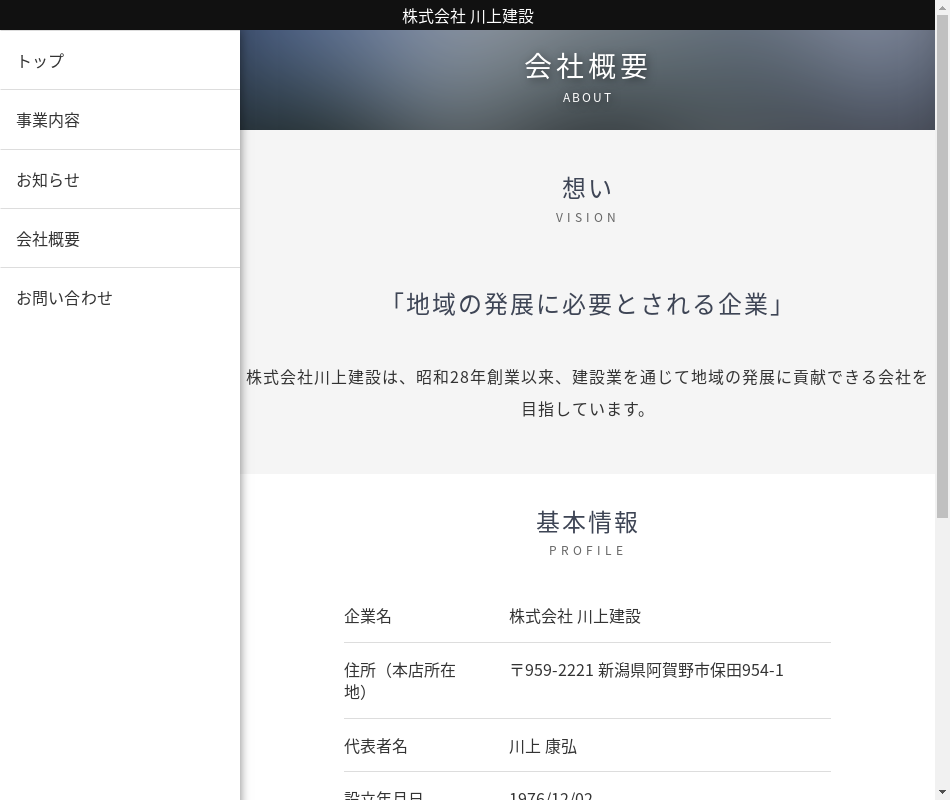Screen dimensions: 950x800
Task: Click the PROFILE subheading
Action: click(x=587, y=550)
